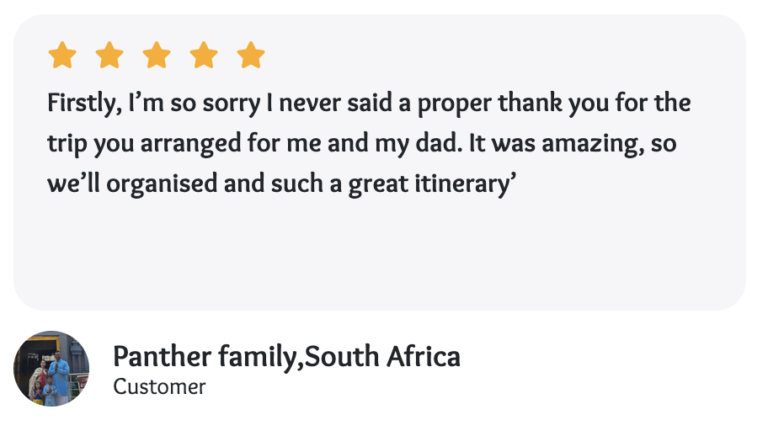Select the third (middle) rating star
The height and width of the screenshot is (431, 768).
[156, 56]
